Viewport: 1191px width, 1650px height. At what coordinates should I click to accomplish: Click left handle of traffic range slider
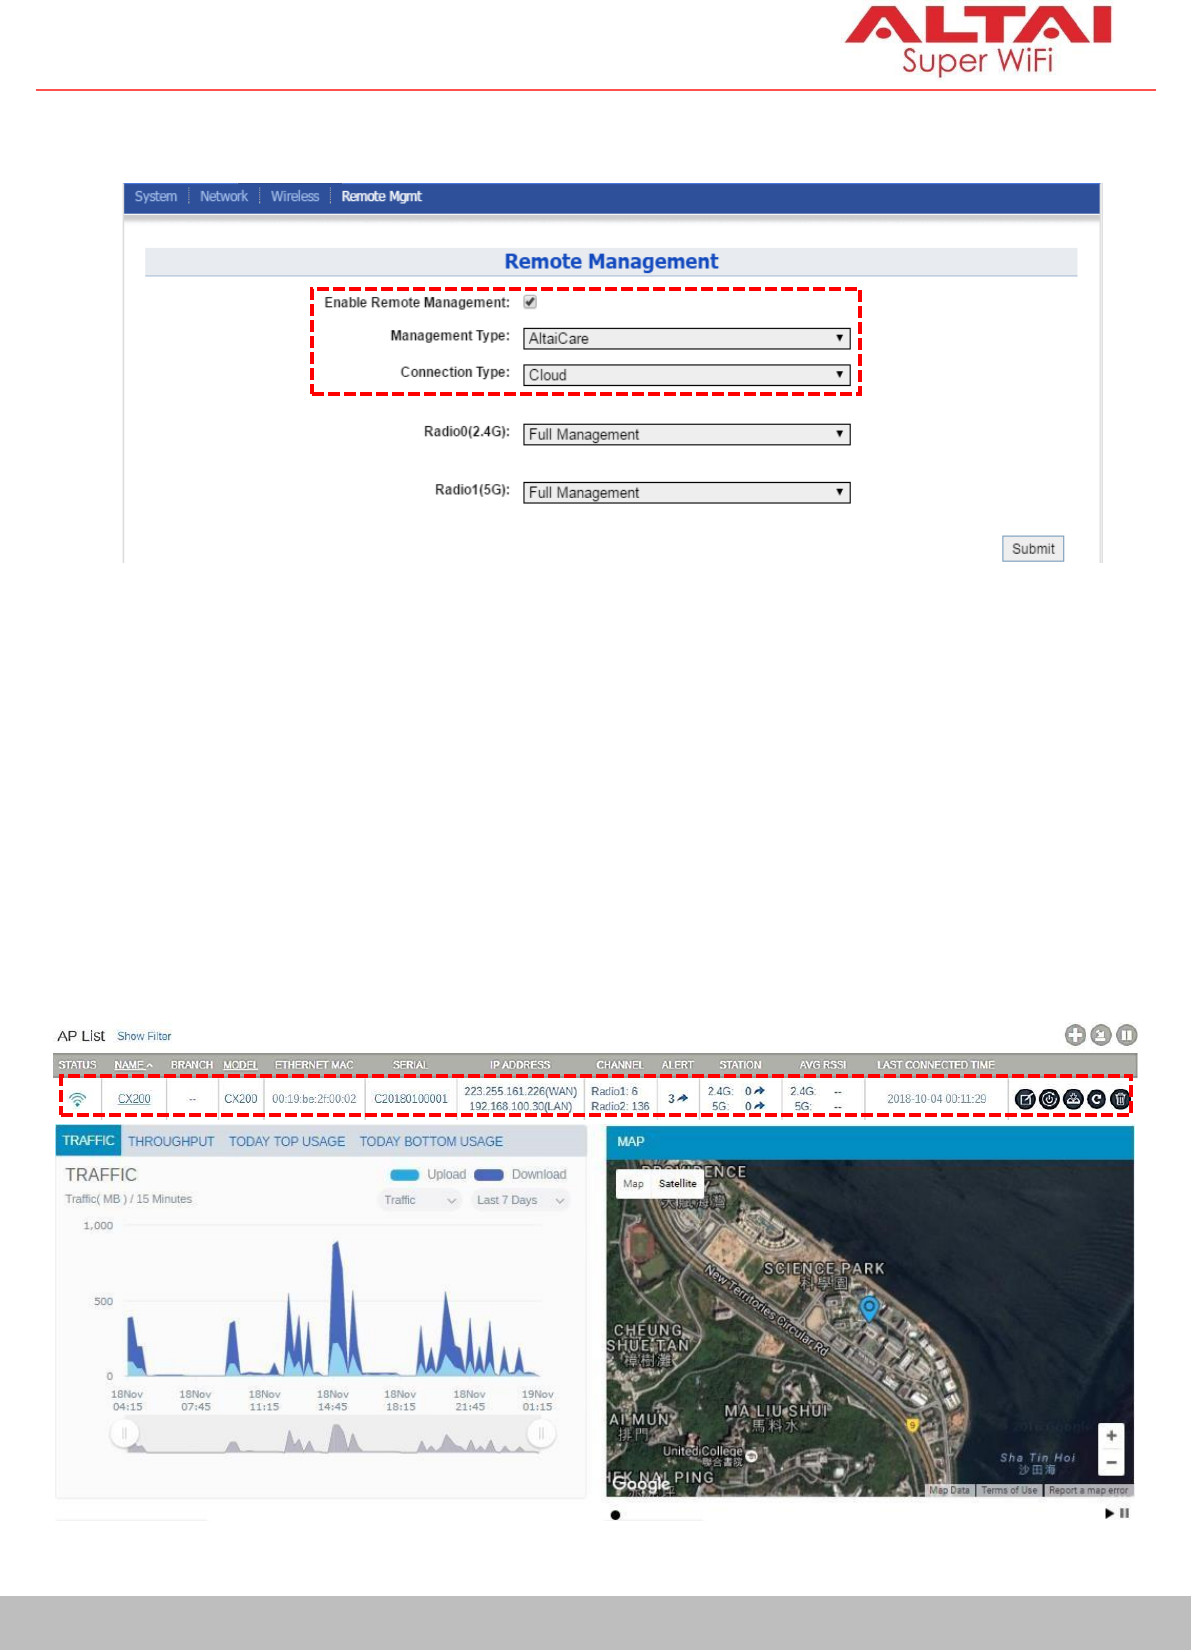[x=124, y=1435]
